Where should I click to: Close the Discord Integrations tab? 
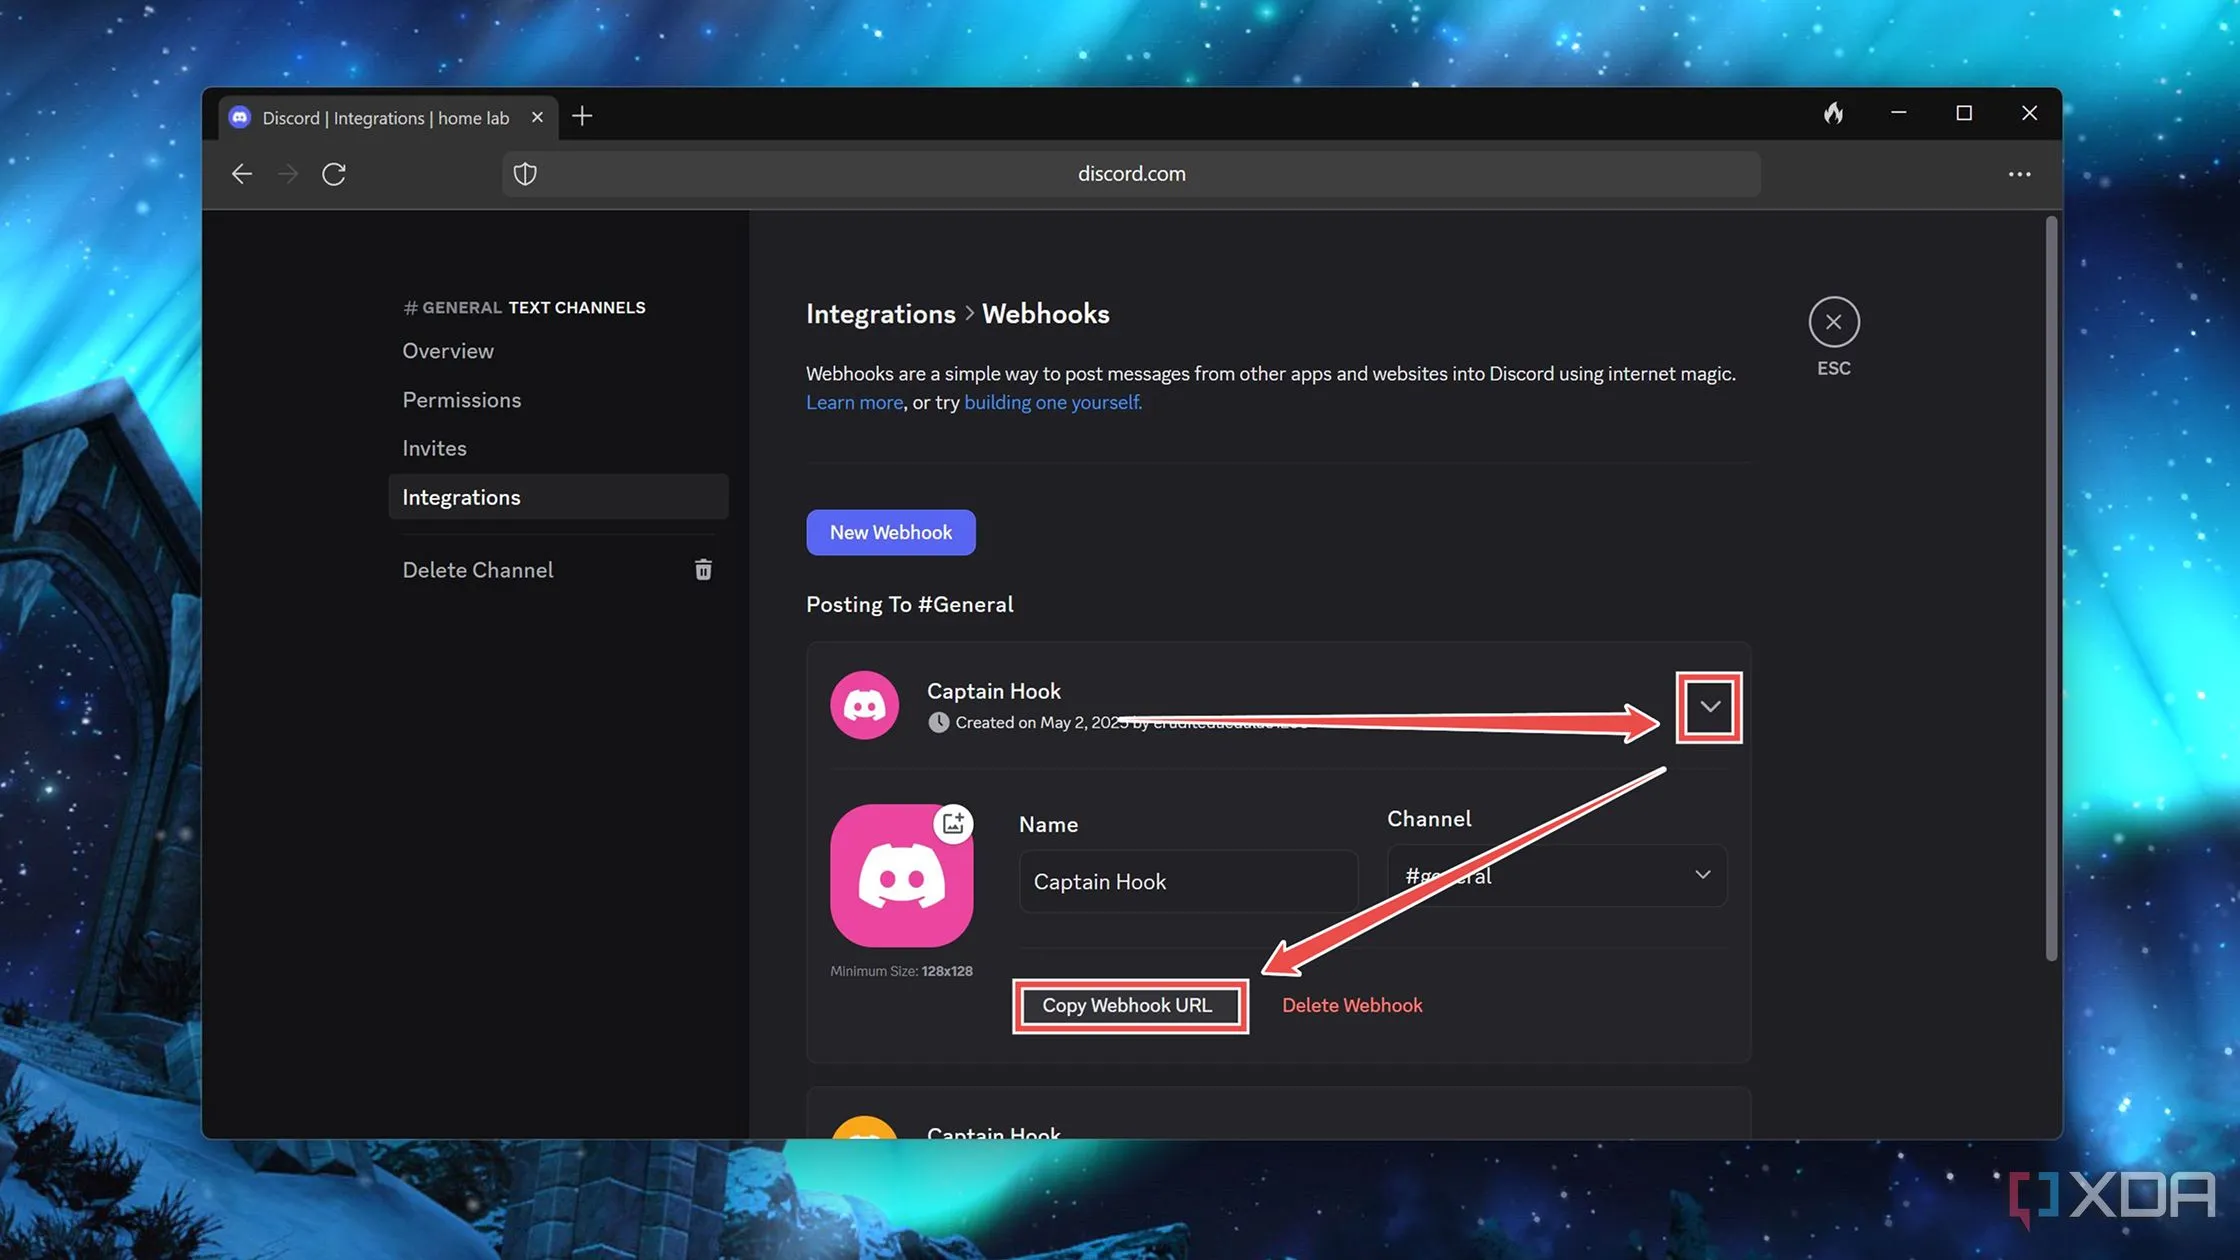click(537, 117)
